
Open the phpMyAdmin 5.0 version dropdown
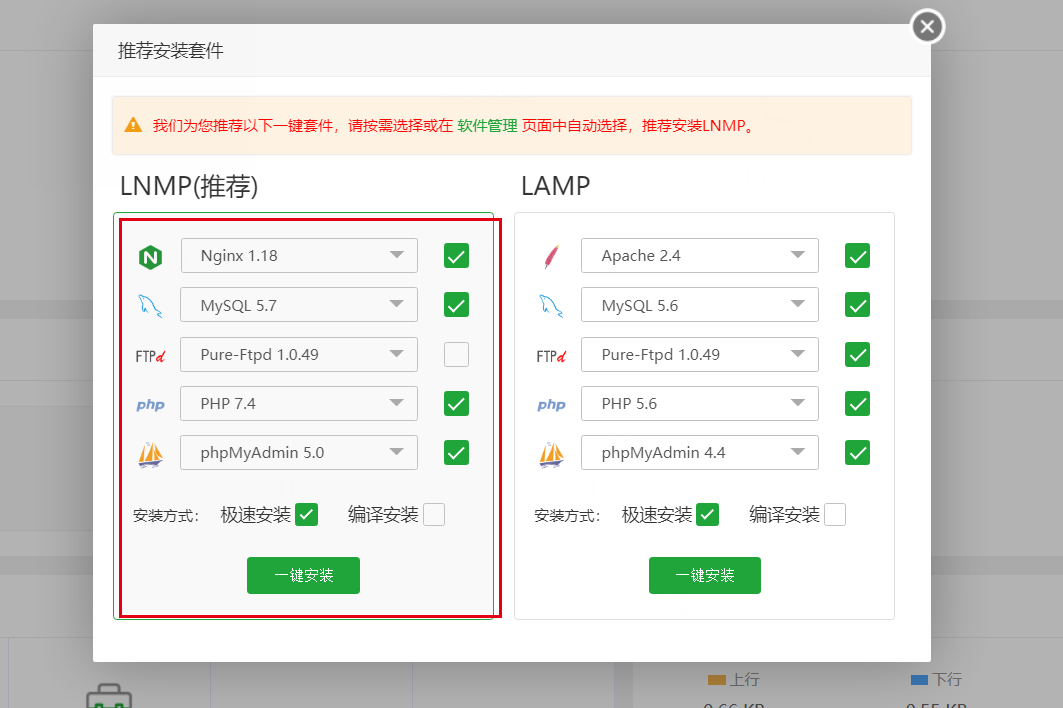[299, 452]
